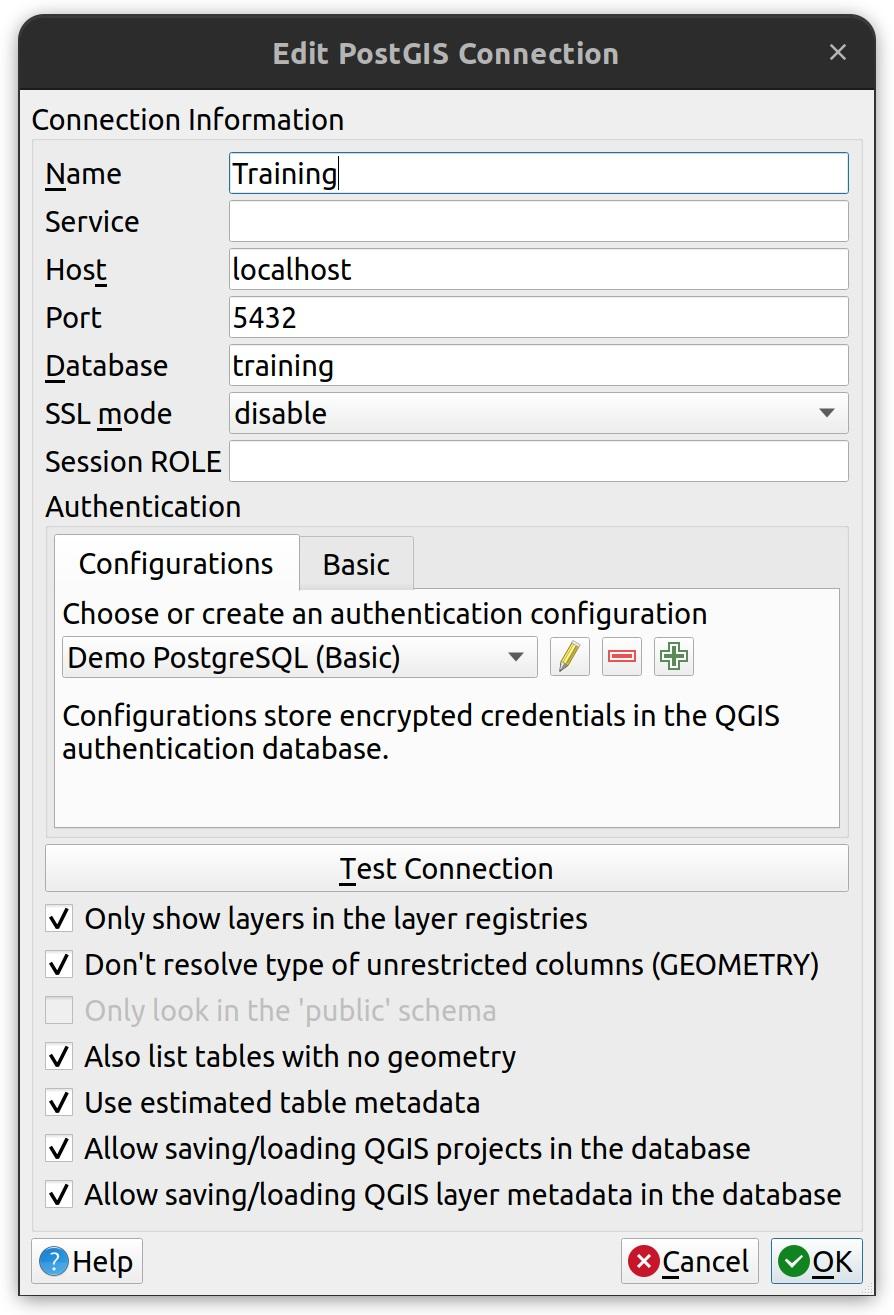Open the SSL mode dropdown
Image resolution: width=894 pixels, height=1315 pixels.
538,413
